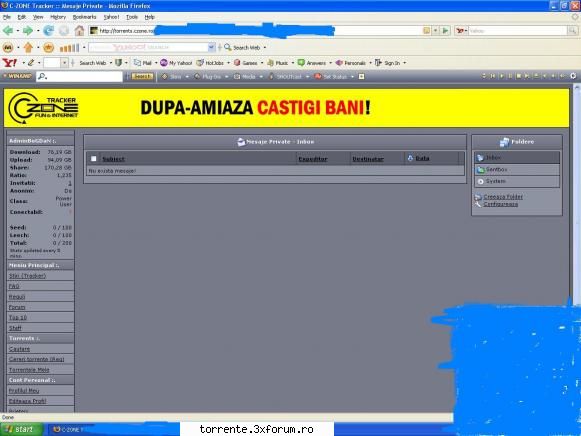Image resolution: width=581 pixels, height=436 pixels.
Task: Click the Winamp toolbar Search button
Action: click(x=142, y=76)
